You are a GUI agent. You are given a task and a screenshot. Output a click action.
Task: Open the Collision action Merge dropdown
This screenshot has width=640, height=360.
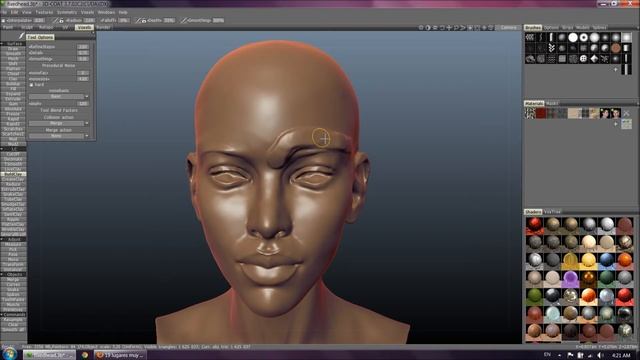[59, 123]
